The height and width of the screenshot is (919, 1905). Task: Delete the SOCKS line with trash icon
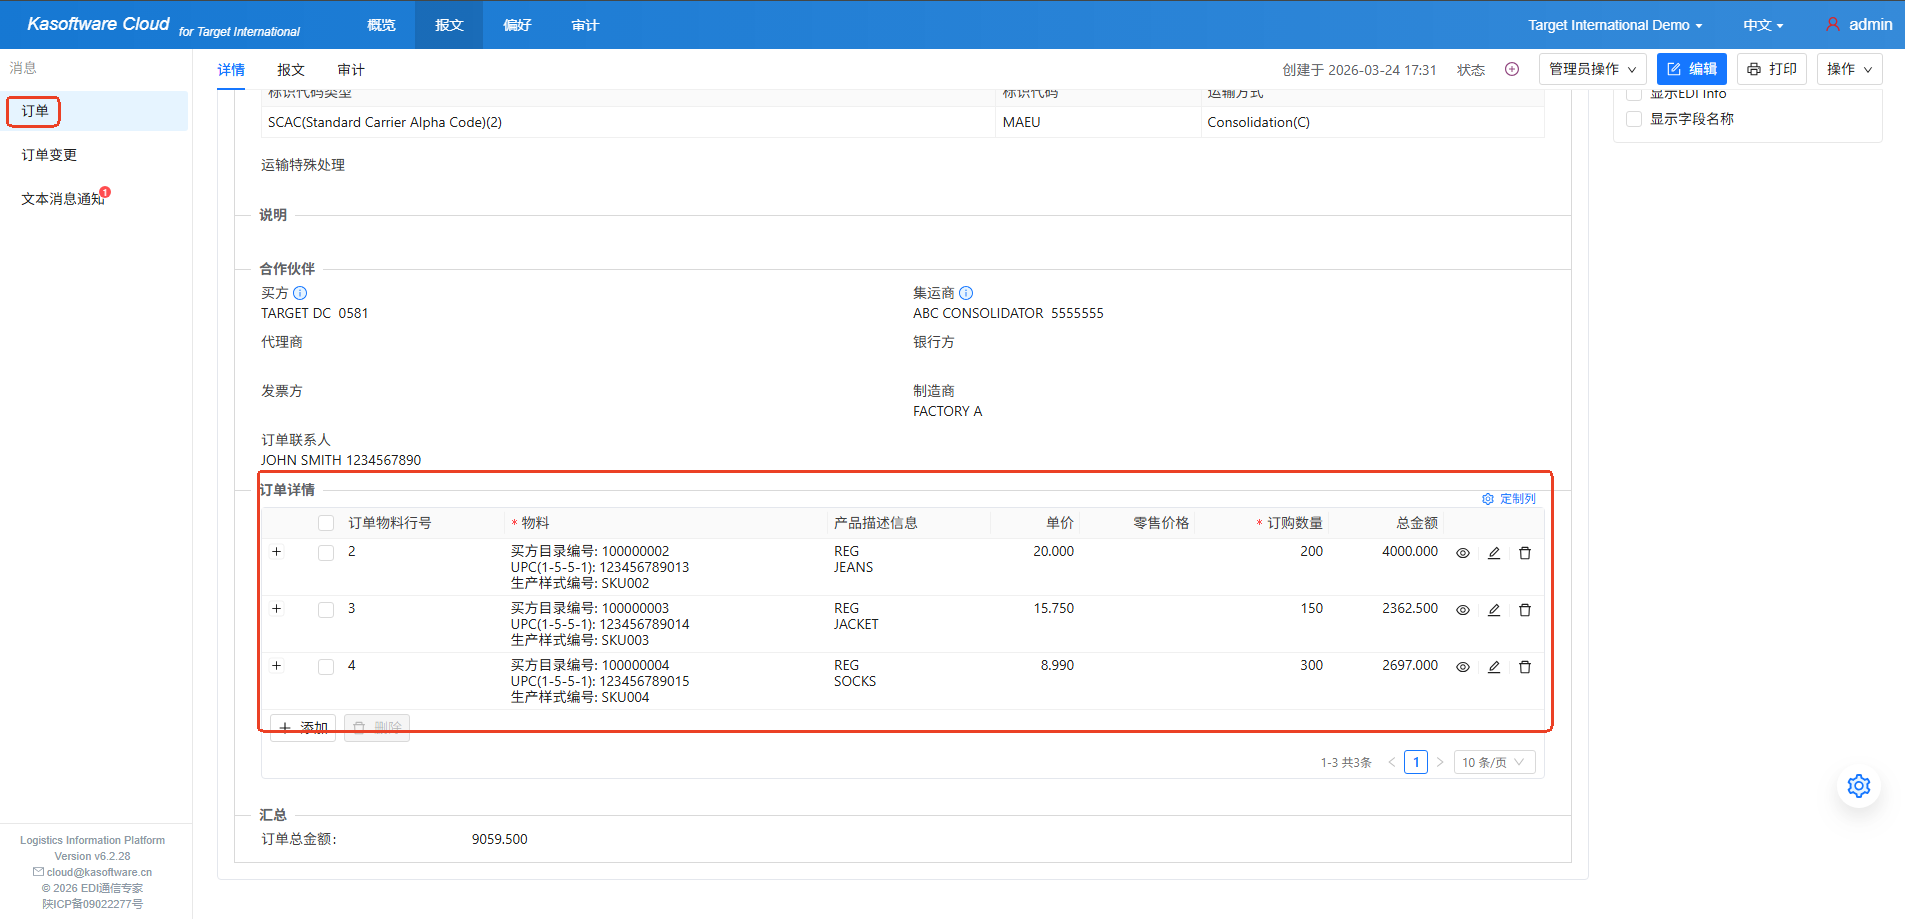click(x=1524, y=667)
